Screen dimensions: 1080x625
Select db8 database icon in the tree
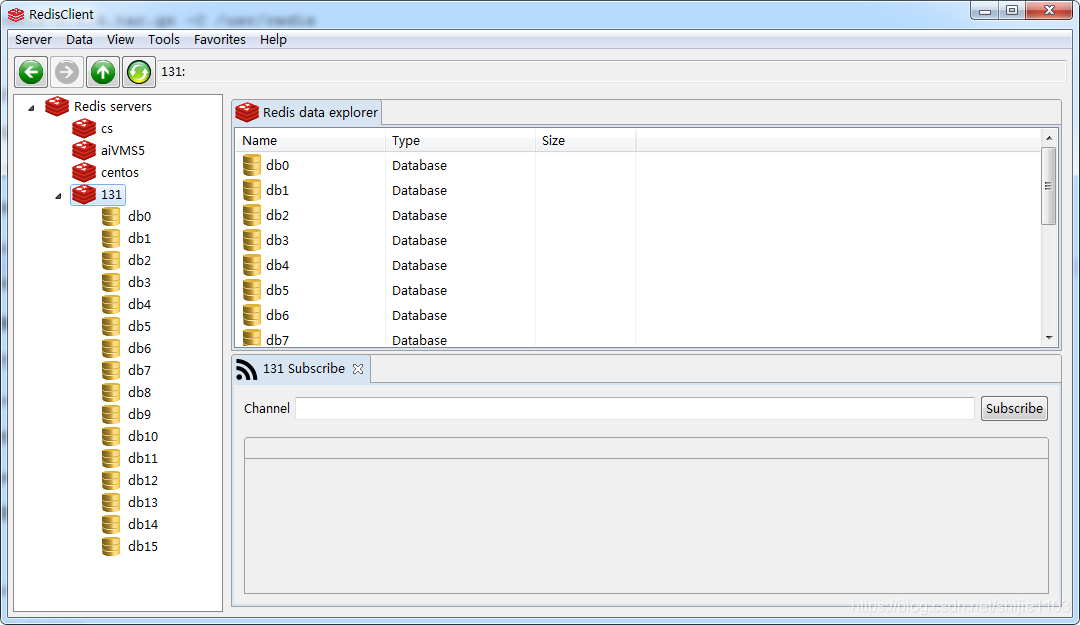pyautogui.click(x=111, y=393)
